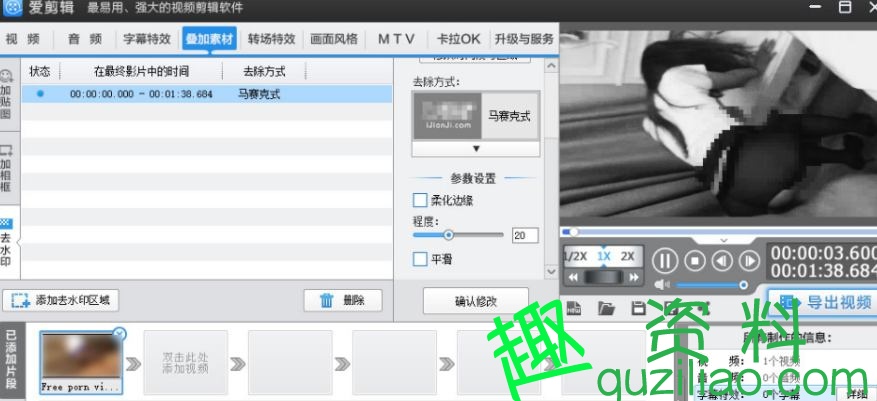Click the 双击此处添加视频 placeholder slot

pos(186,362)
